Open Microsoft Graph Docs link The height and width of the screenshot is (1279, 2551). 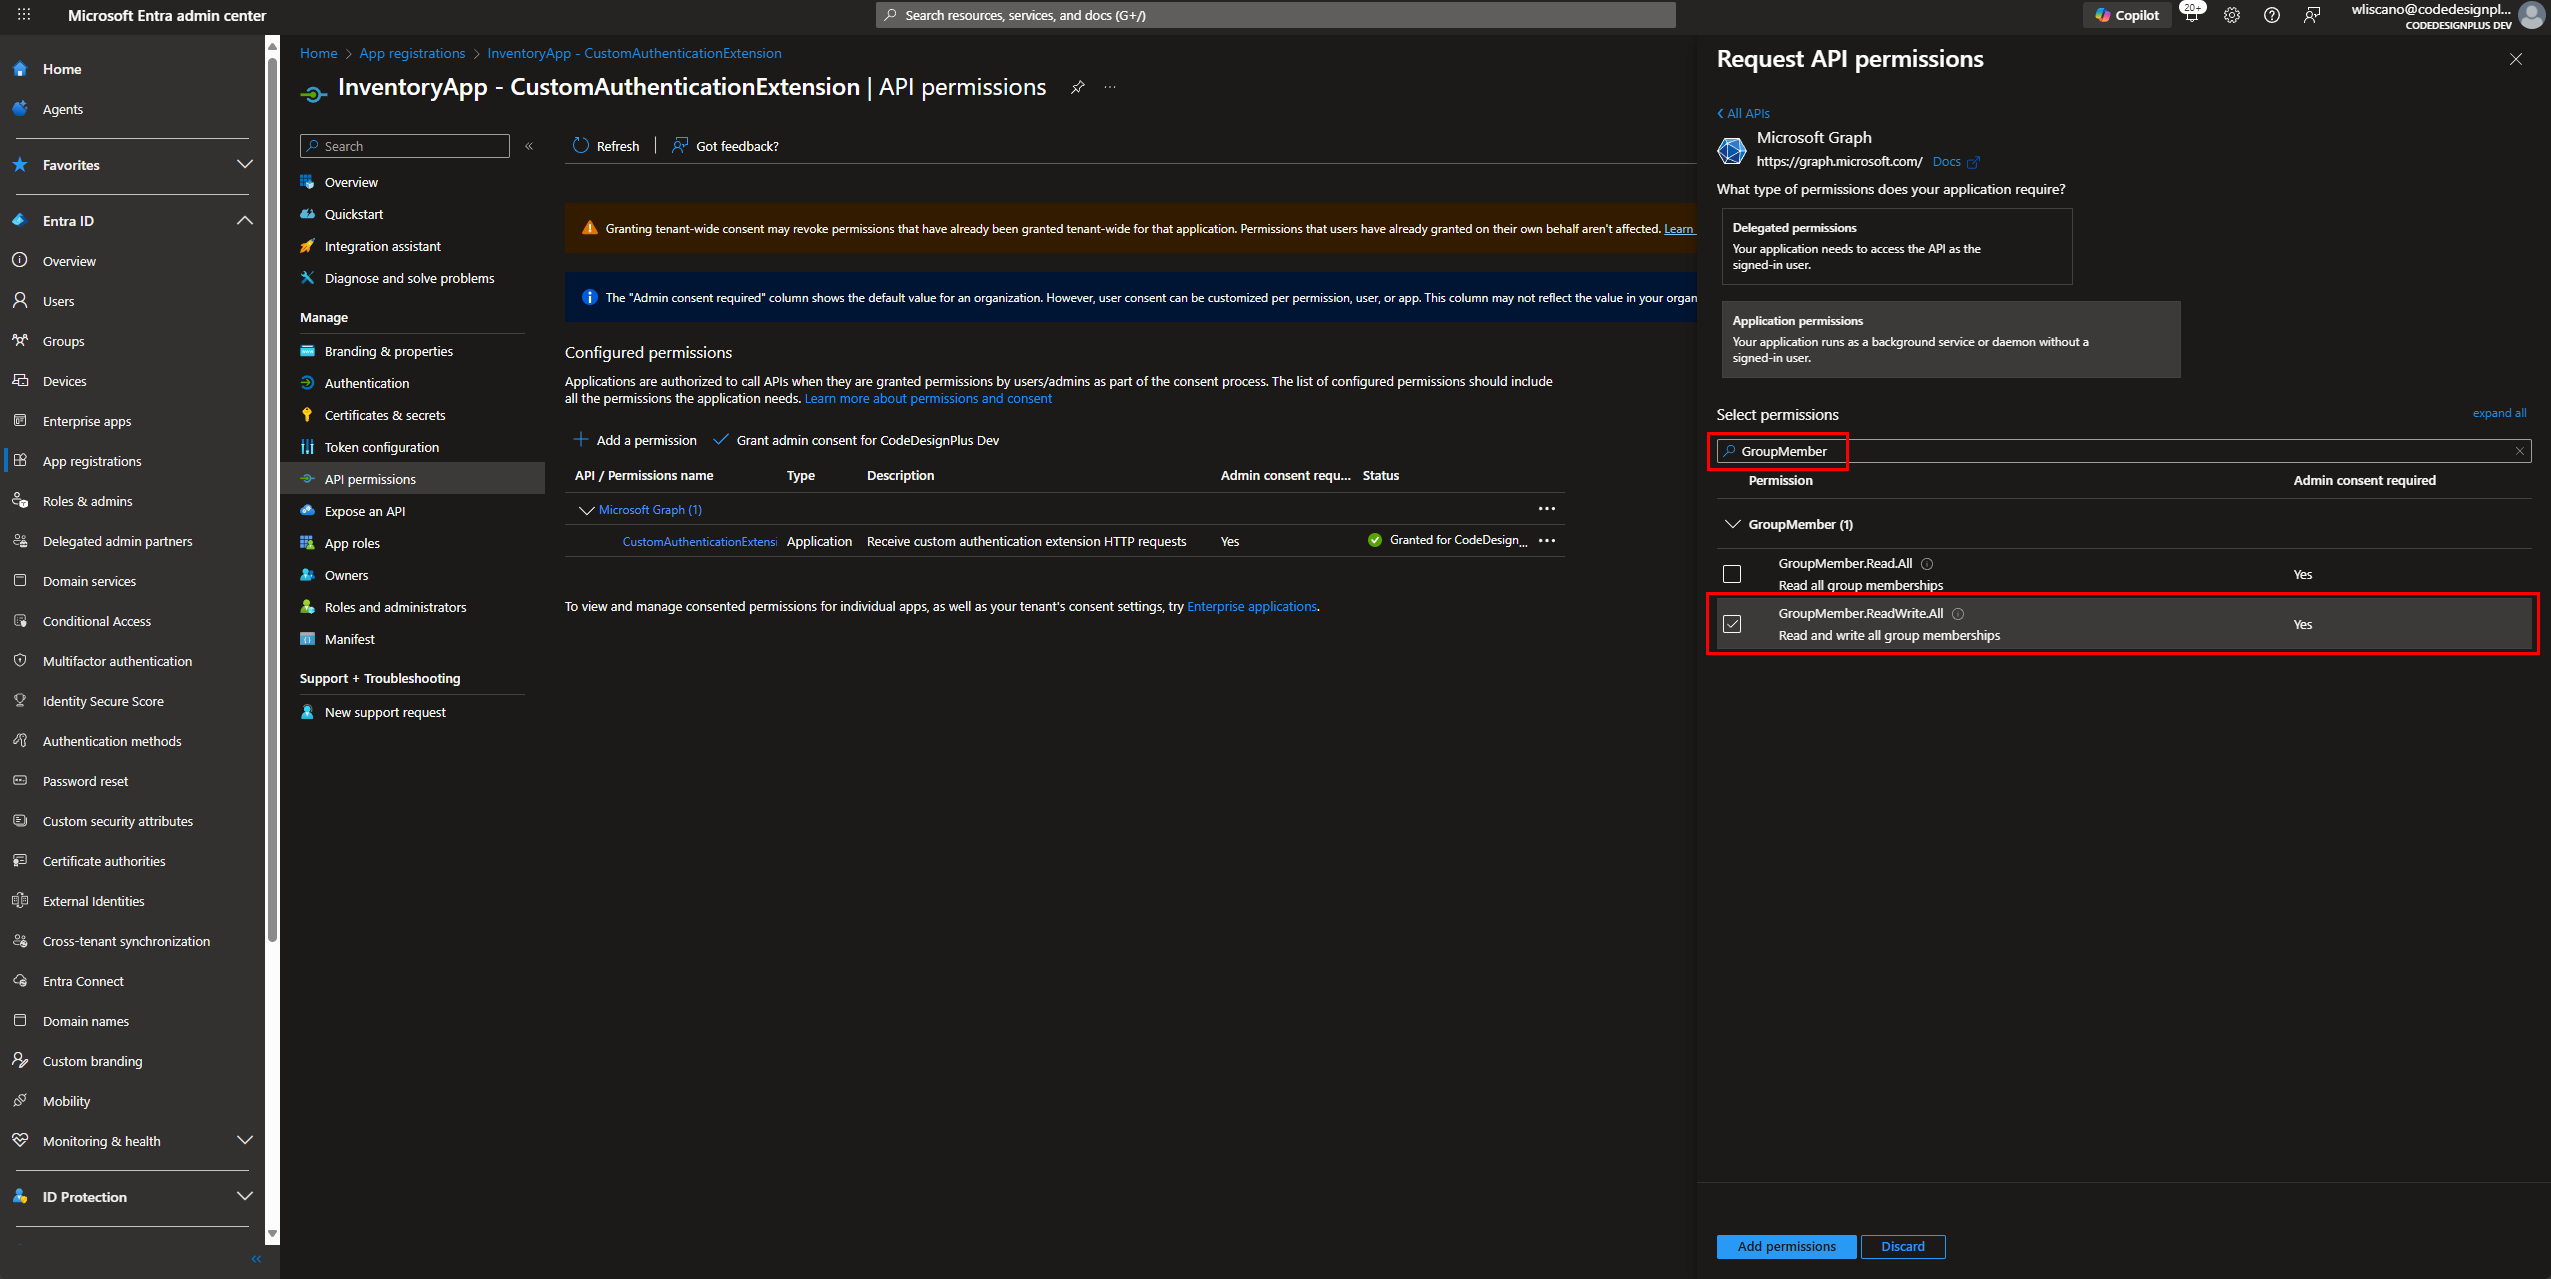[x=1955, y=162]
